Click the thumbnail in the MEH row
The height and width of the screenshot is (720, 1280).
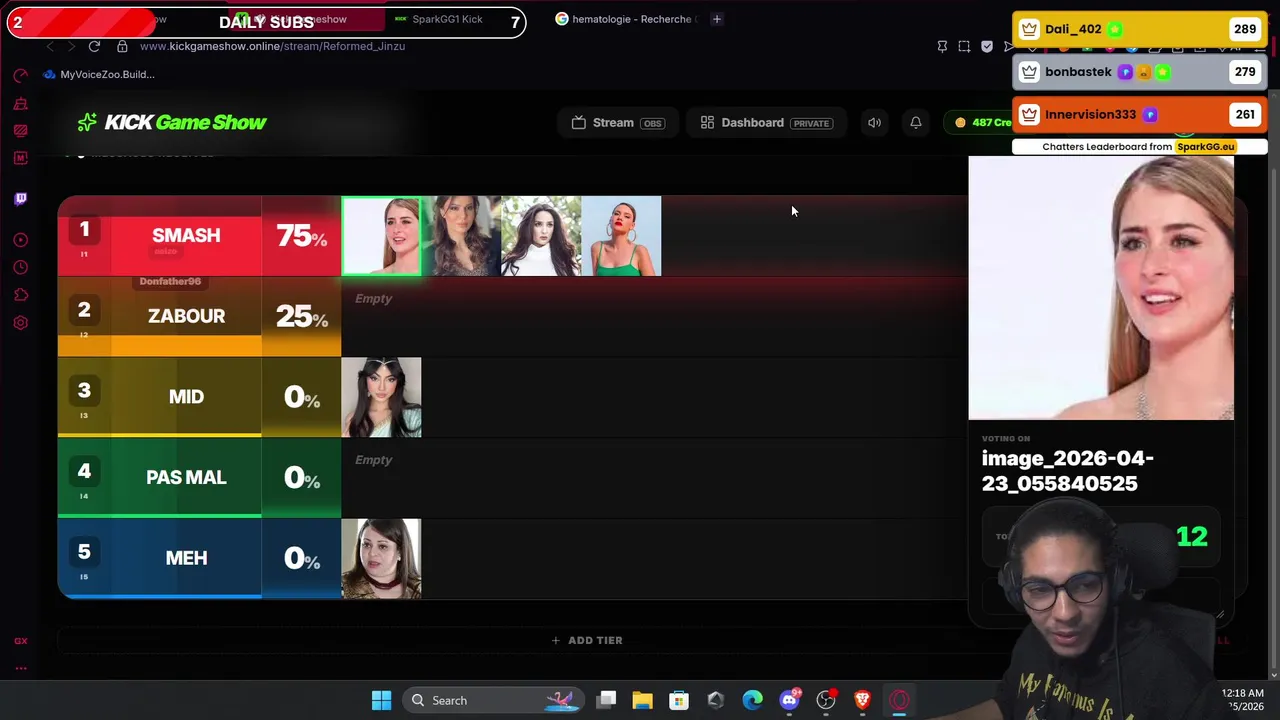pyautogui.click(x=381, y=558)
